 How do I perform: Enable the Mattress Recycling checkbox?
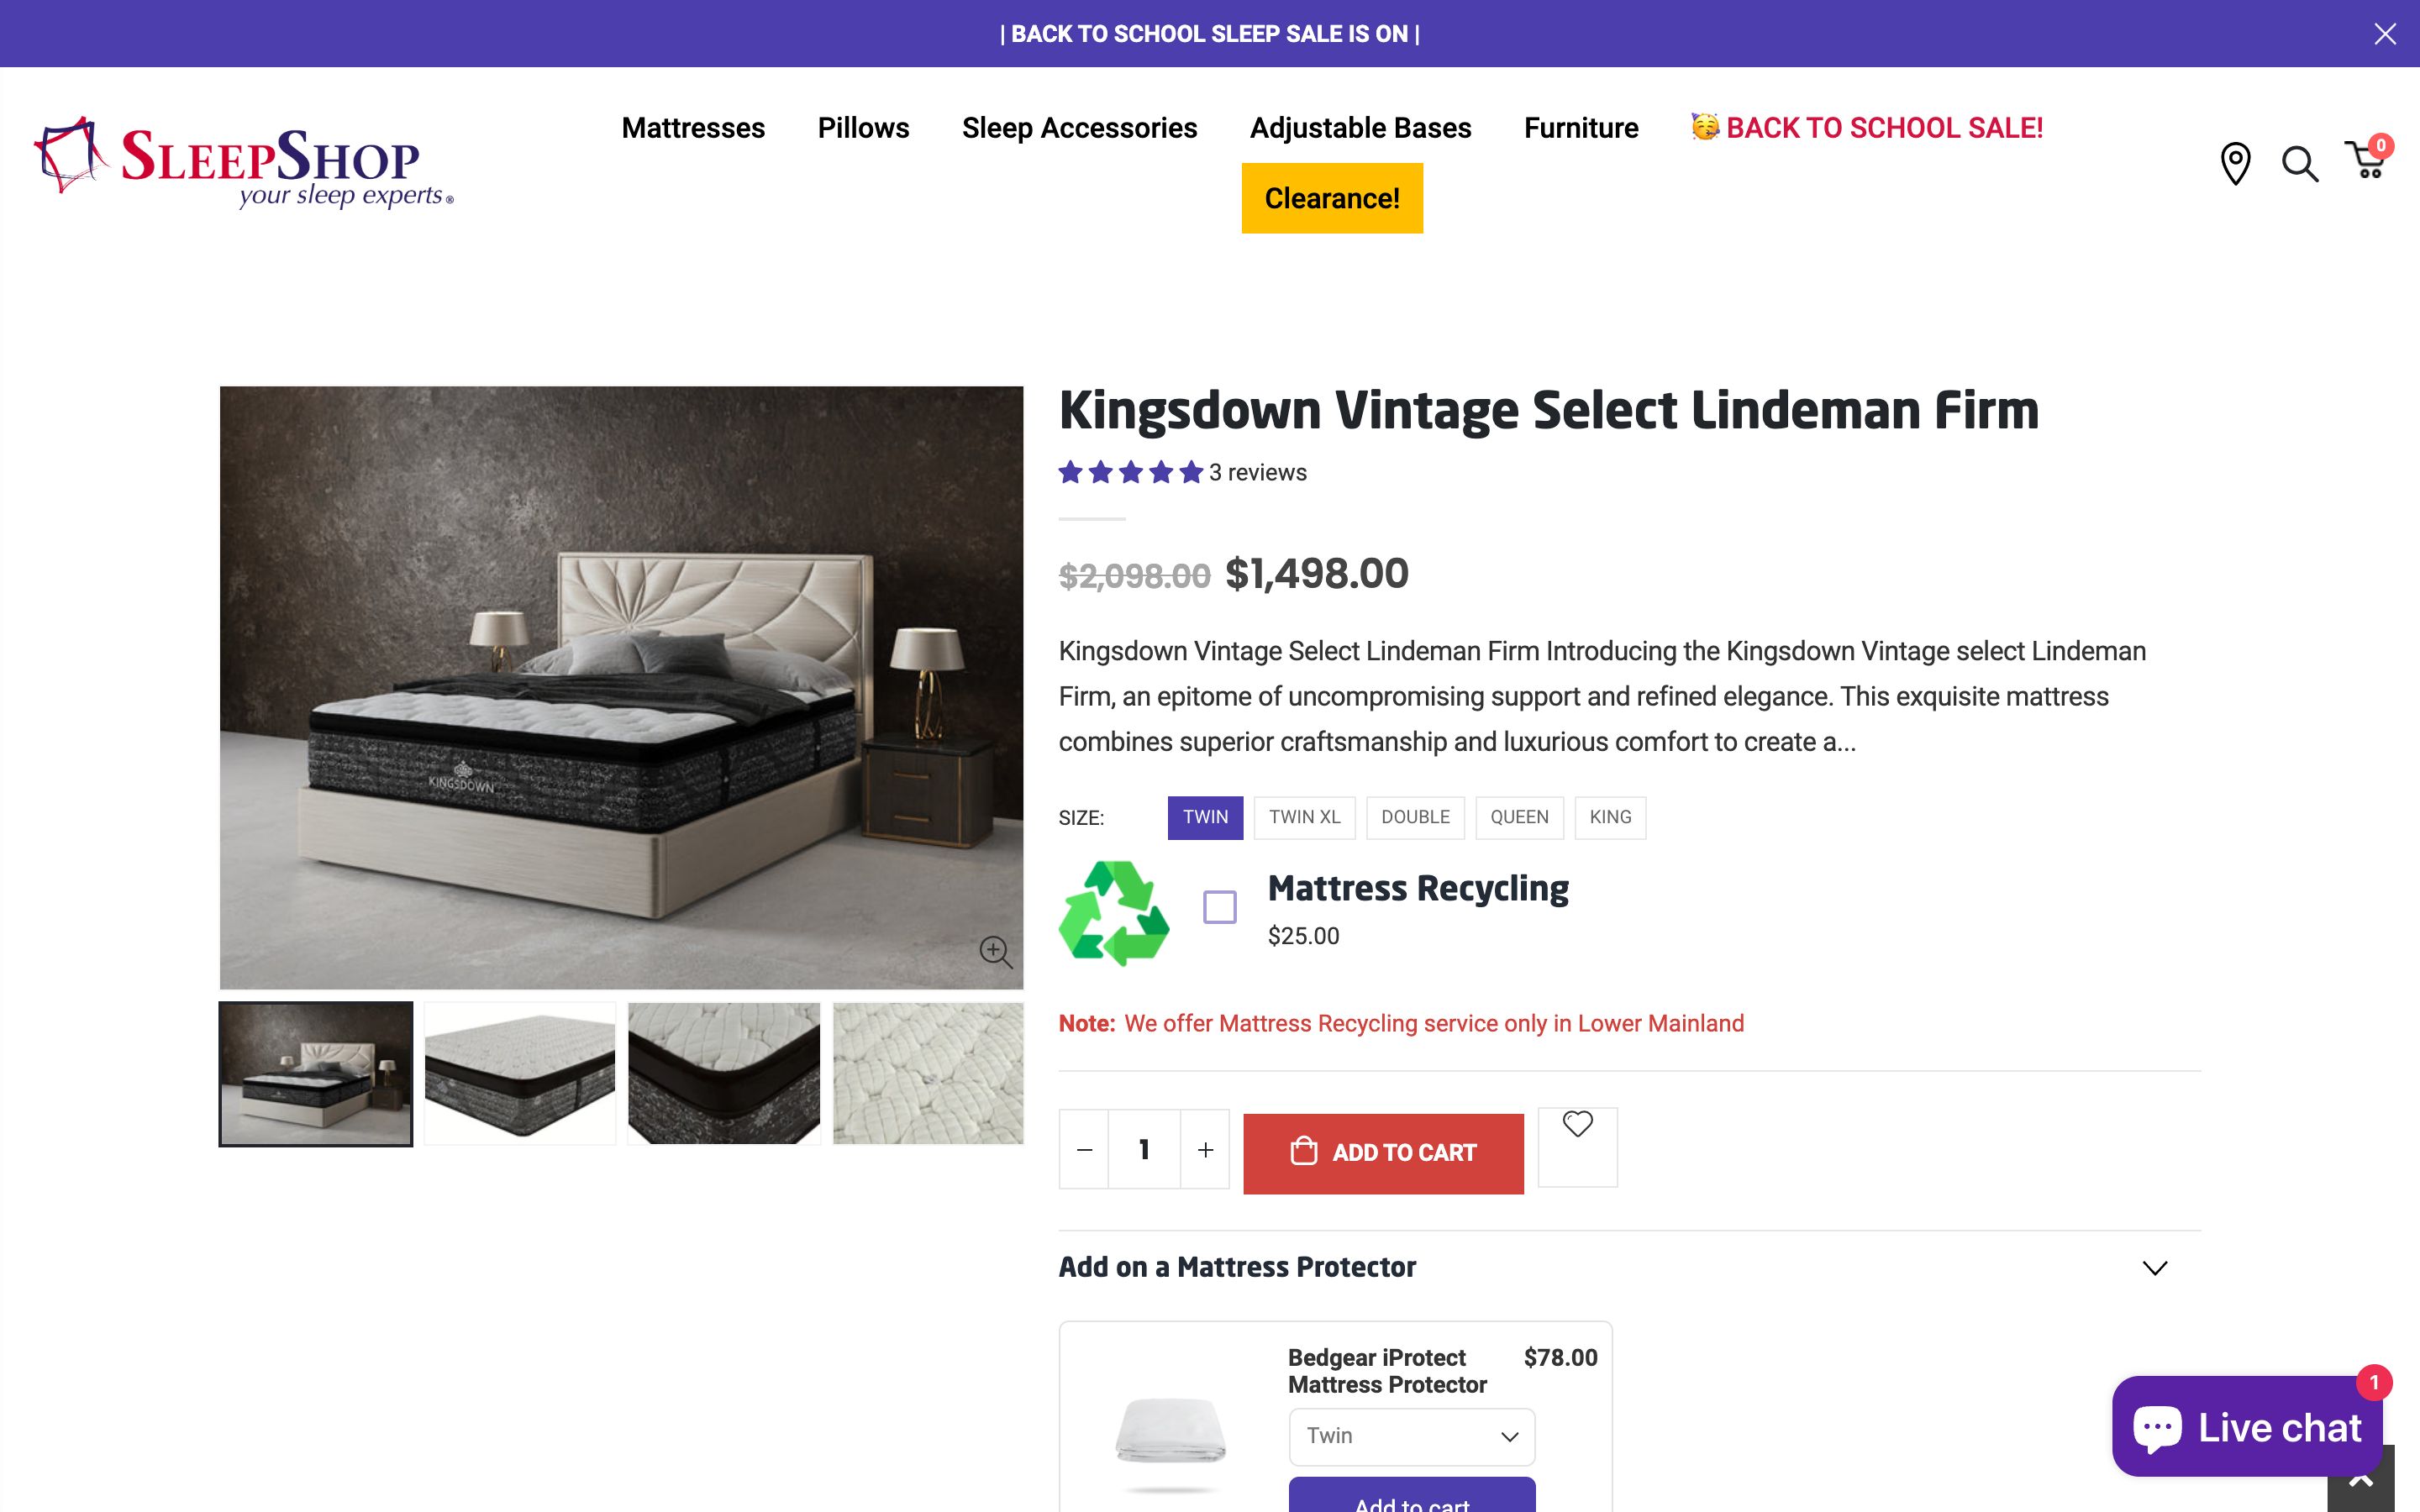[x=1219, y=908]
